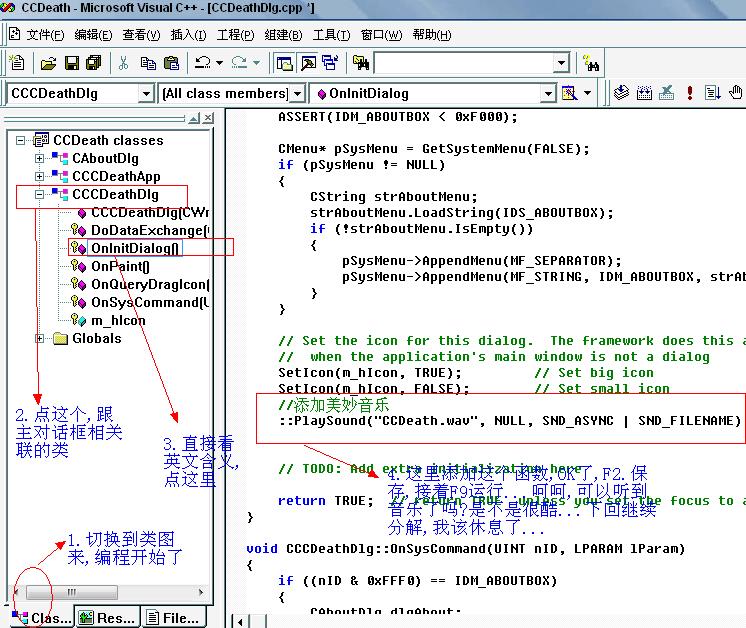746x628 pixels.
Task: Open the Redo history dropdown arrow
Action: (x=256, y=63)
